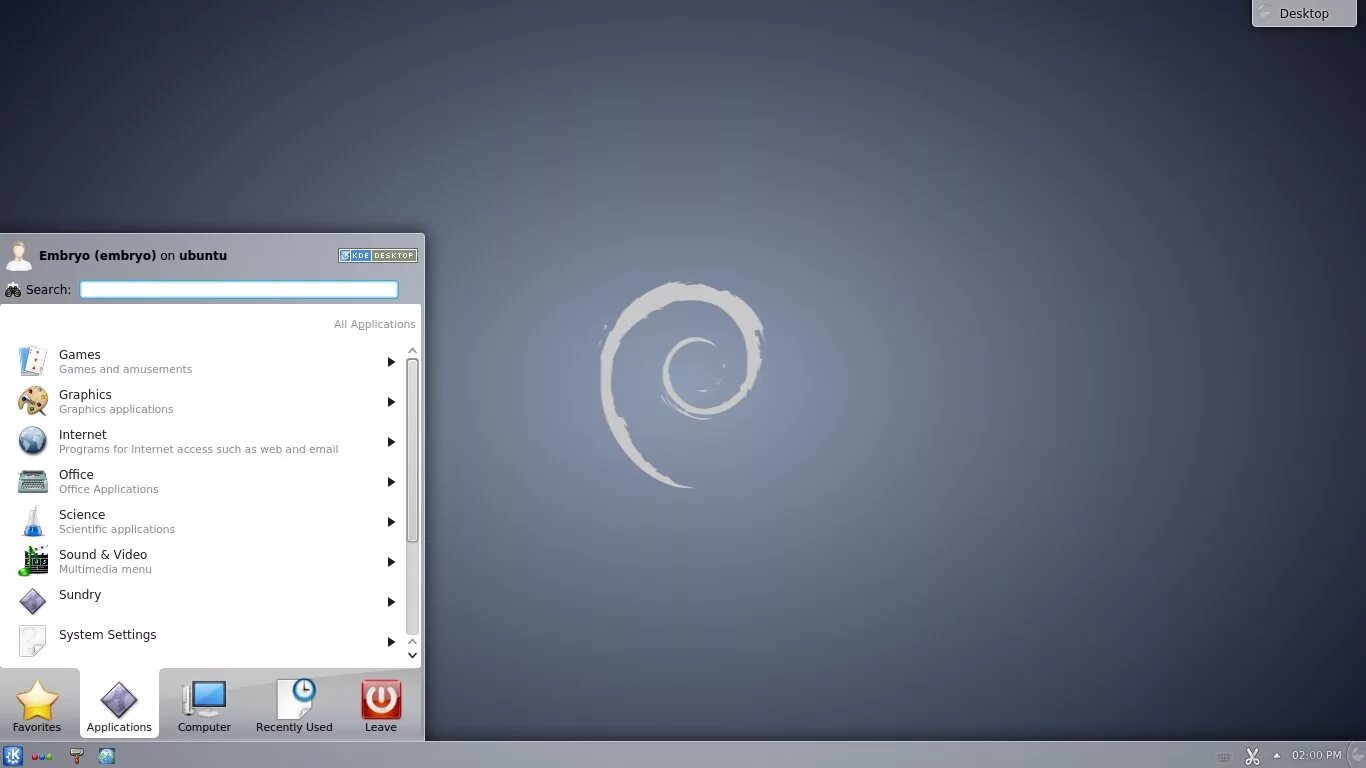Open Games category label
Screen dimensions: 1366x768
pos(80,354)
